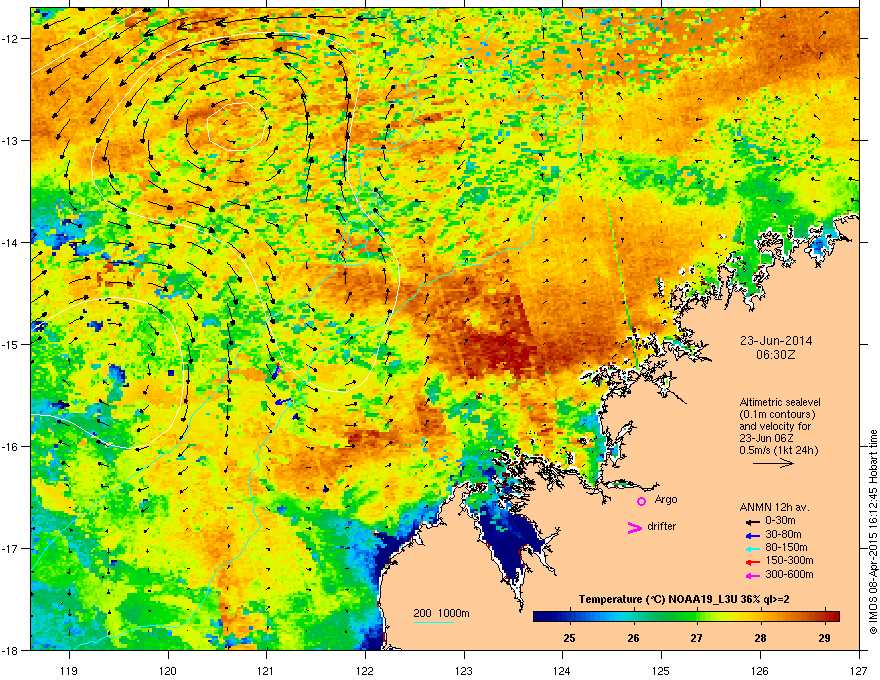The width and height of the screenshot is (880, 680).
Task: Click longitude axis label 122
Action: (x=365, y=670)
